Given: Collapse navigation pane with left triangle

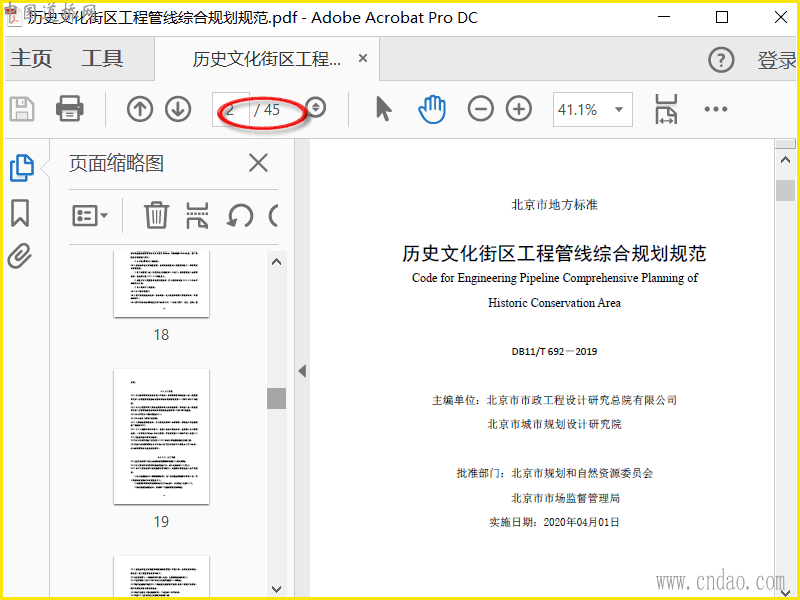Looking at the screenshot, I should pos(302,371).
